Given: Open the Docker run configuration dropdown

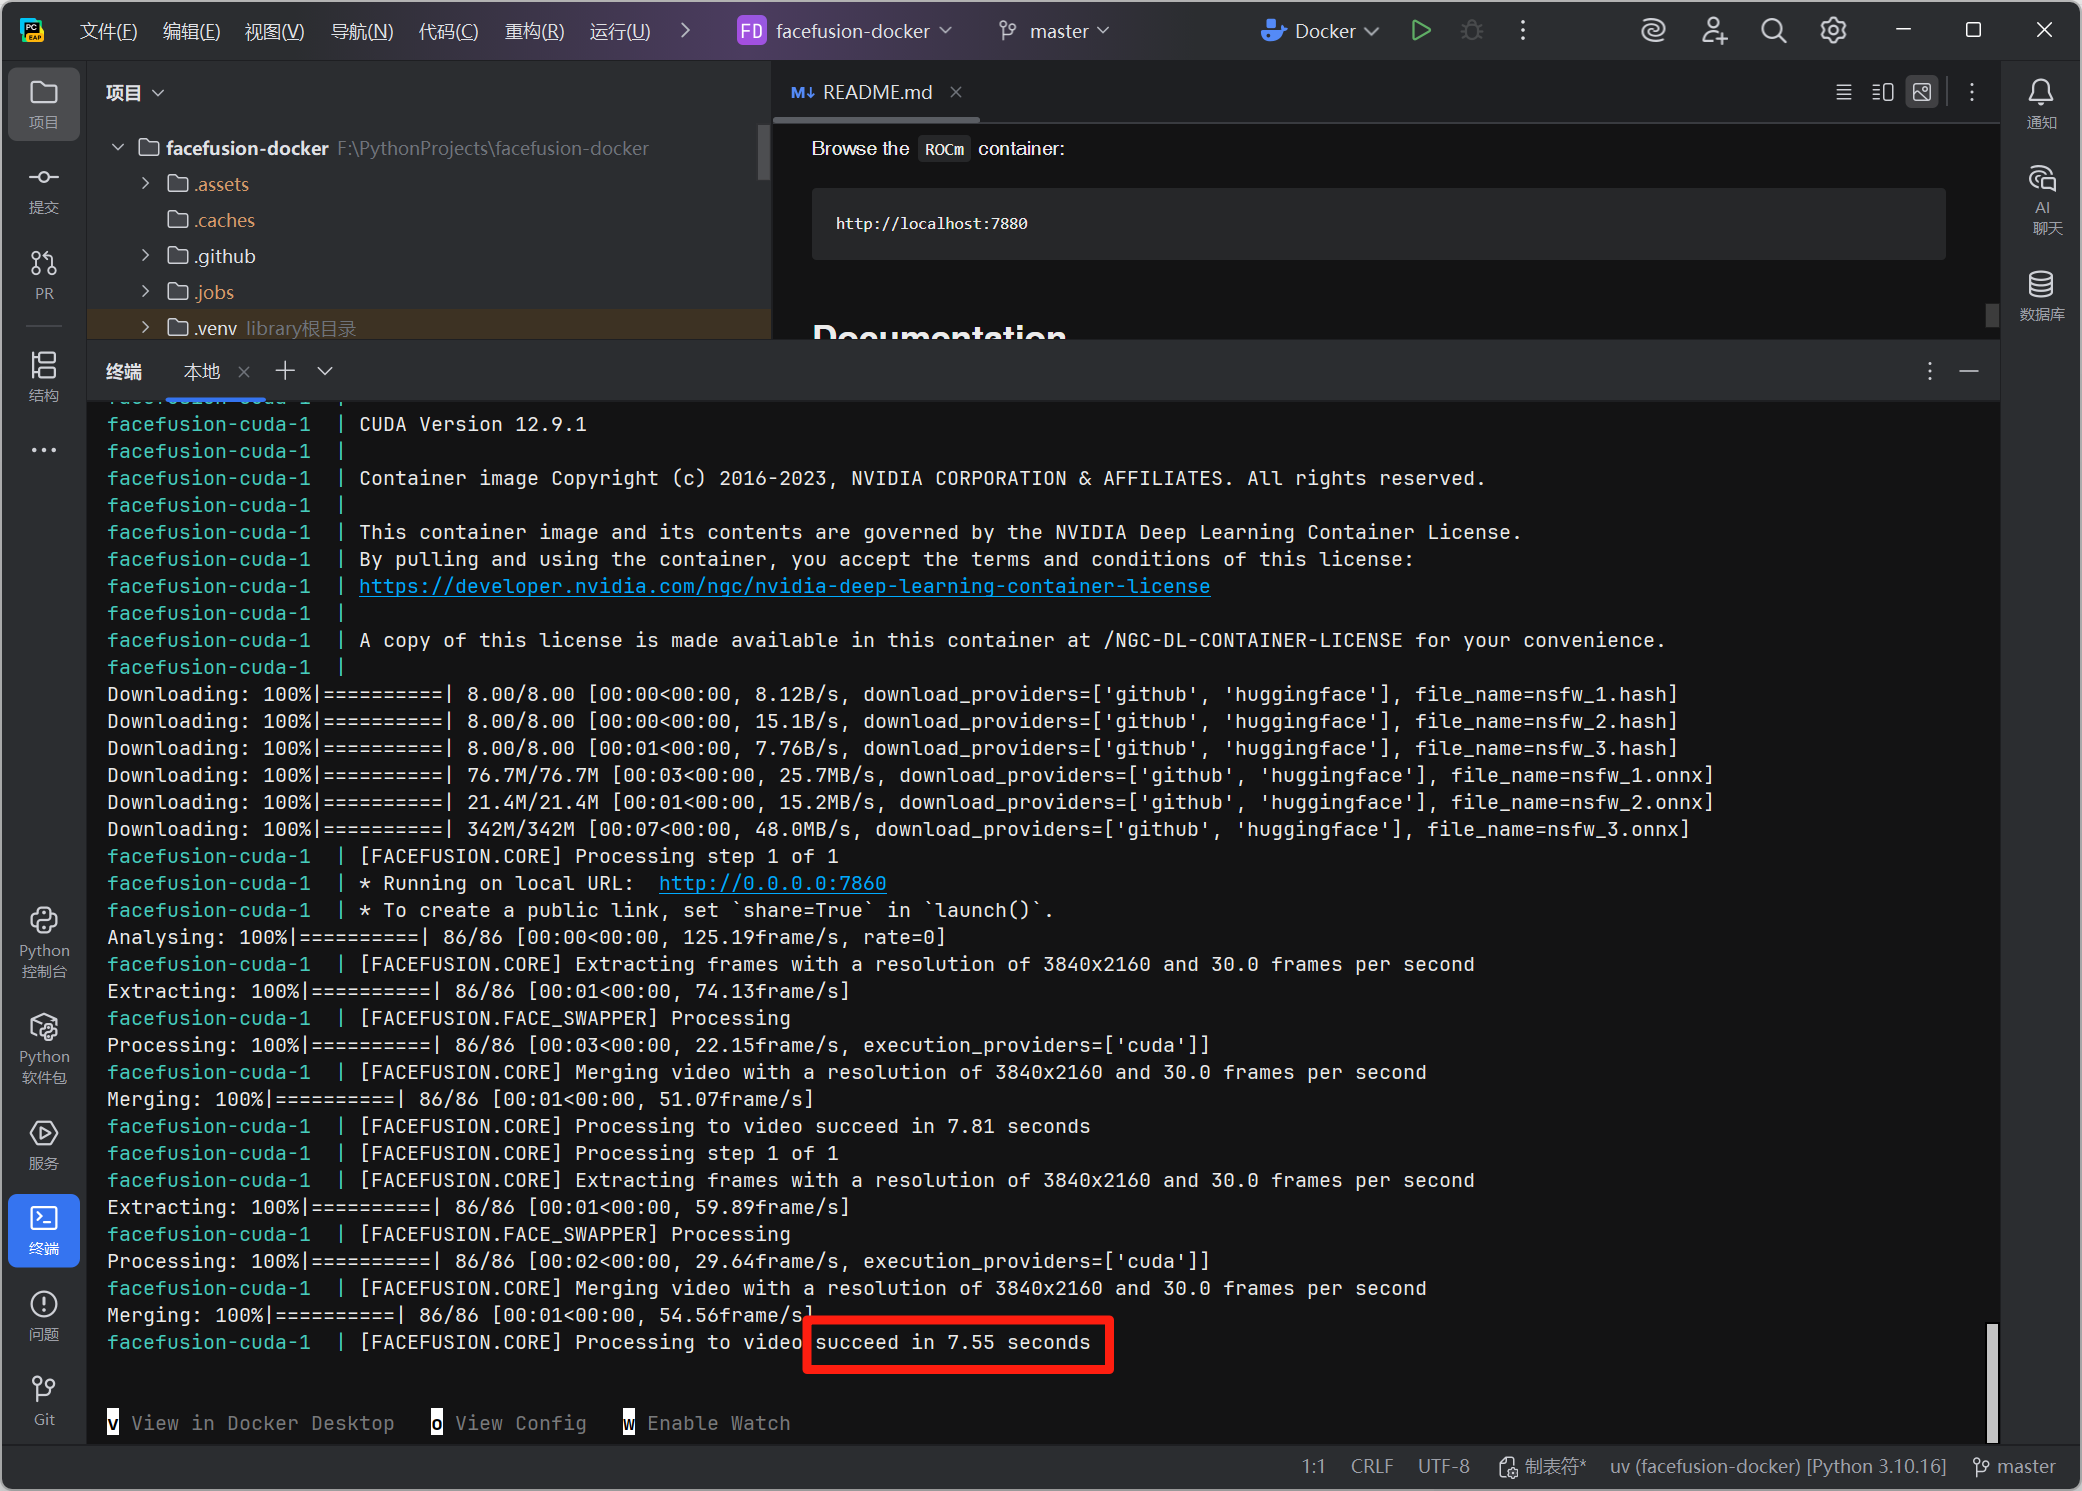Looking at the screenshot, I should coord(1321,31).
